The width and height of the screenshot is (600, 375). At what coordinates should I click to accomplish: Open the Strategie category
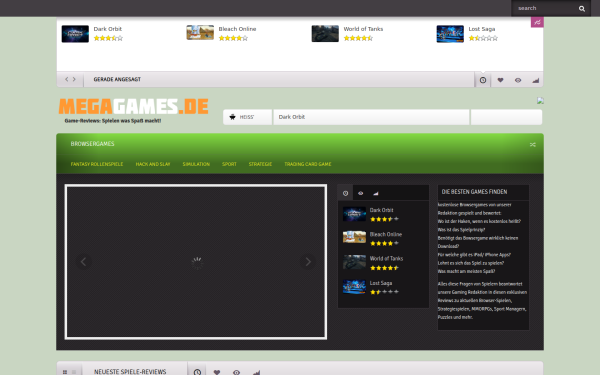[260, 164]
